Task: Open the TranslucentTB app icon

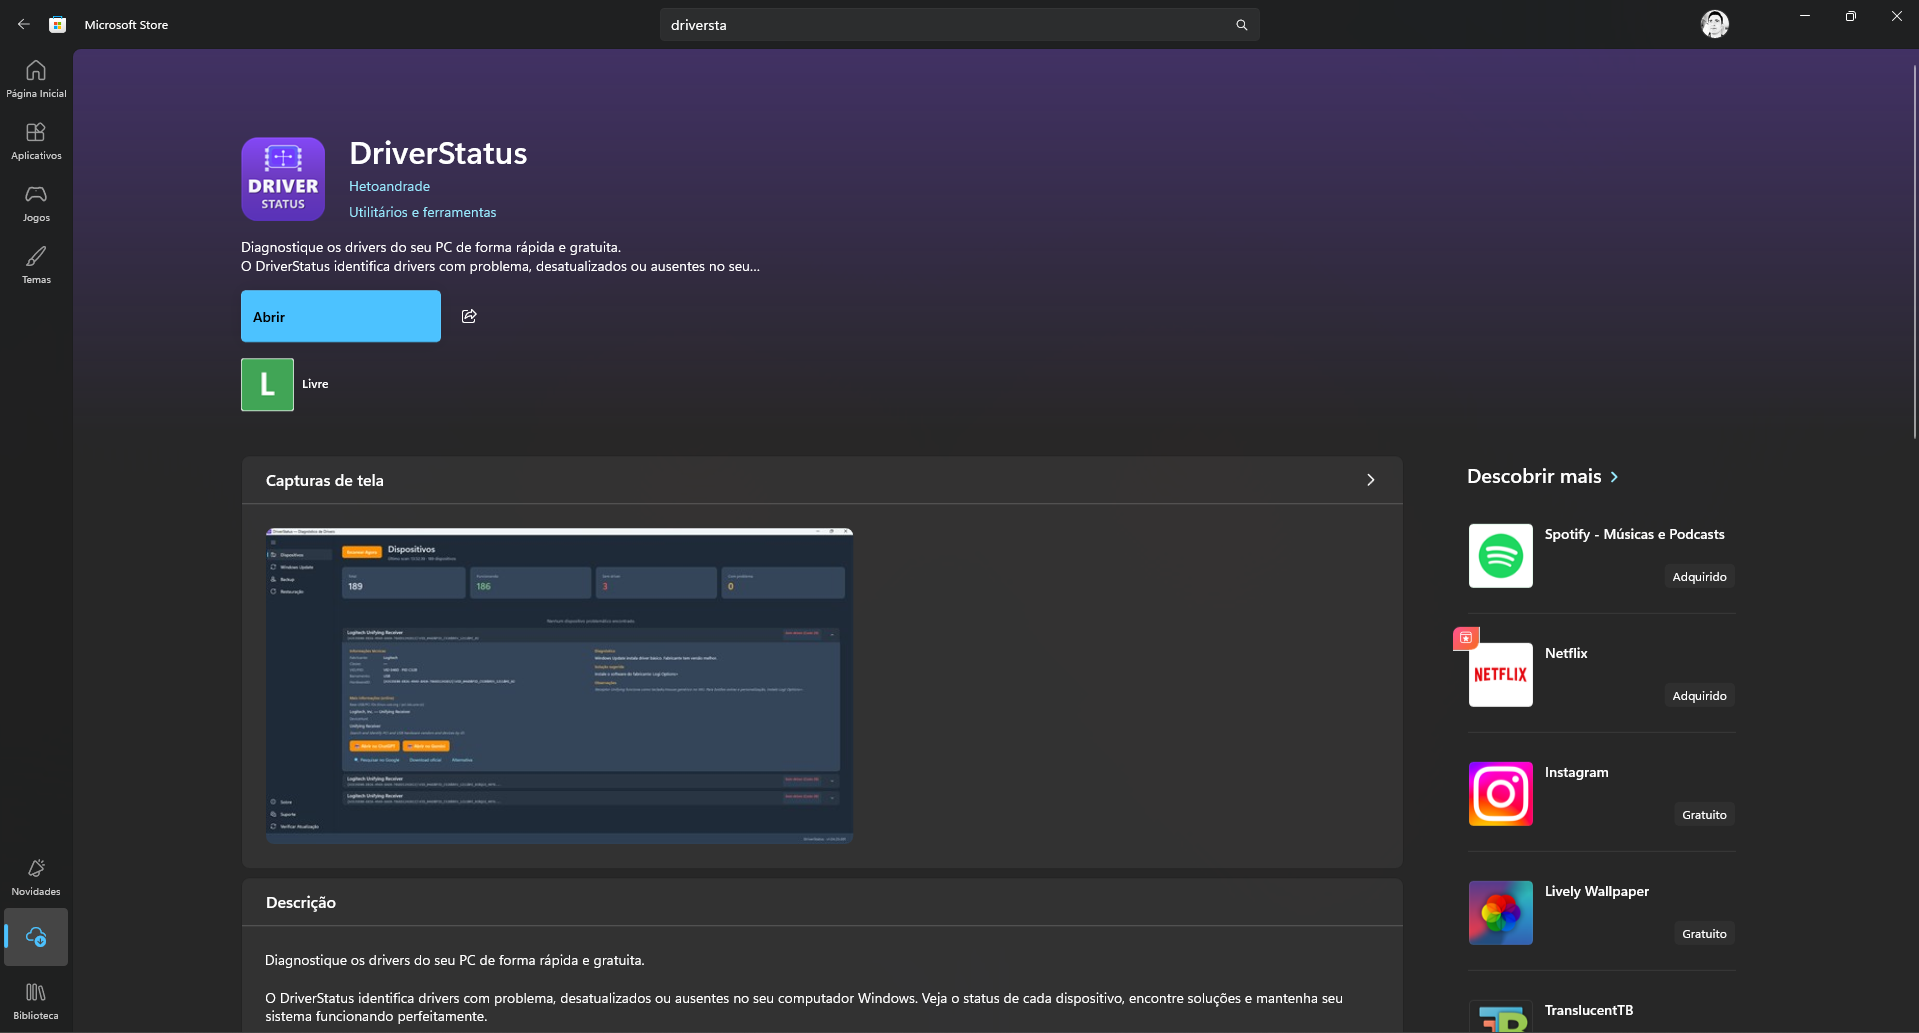Action: pos(1500,1016)
